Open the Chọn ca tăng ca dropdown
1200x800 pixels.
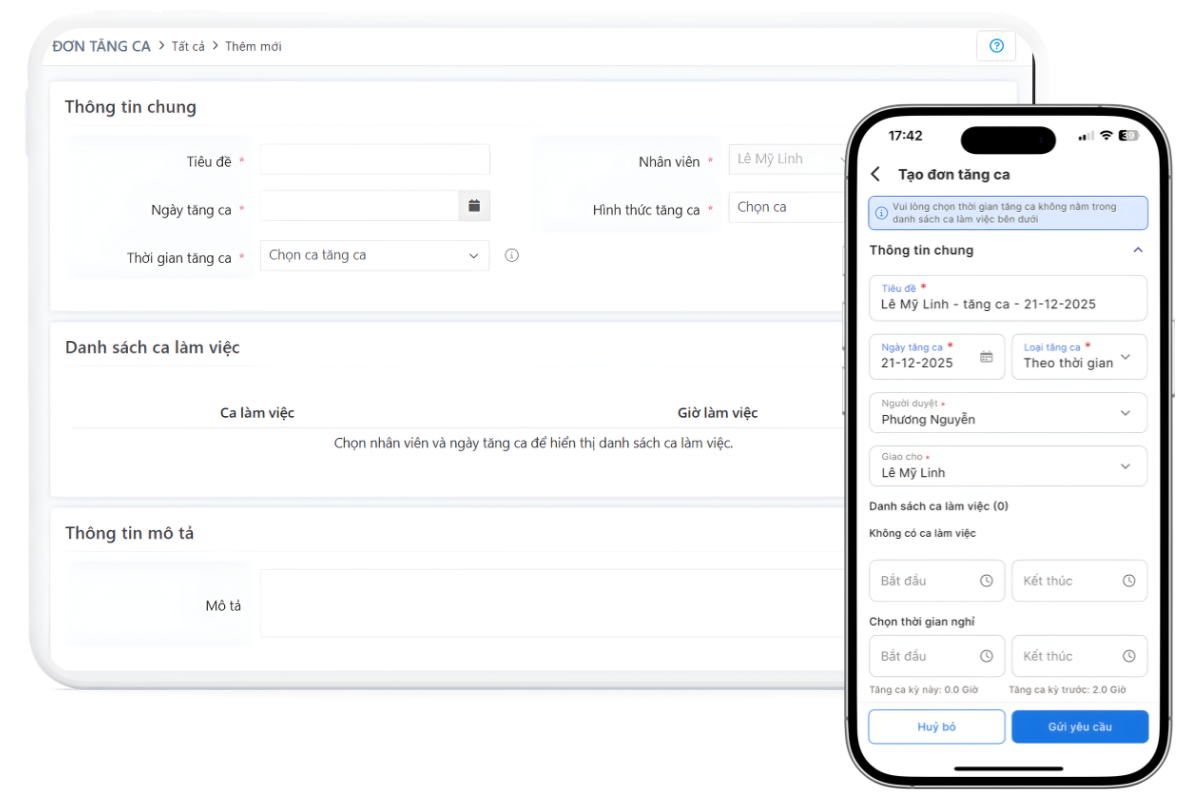[374, 256]
